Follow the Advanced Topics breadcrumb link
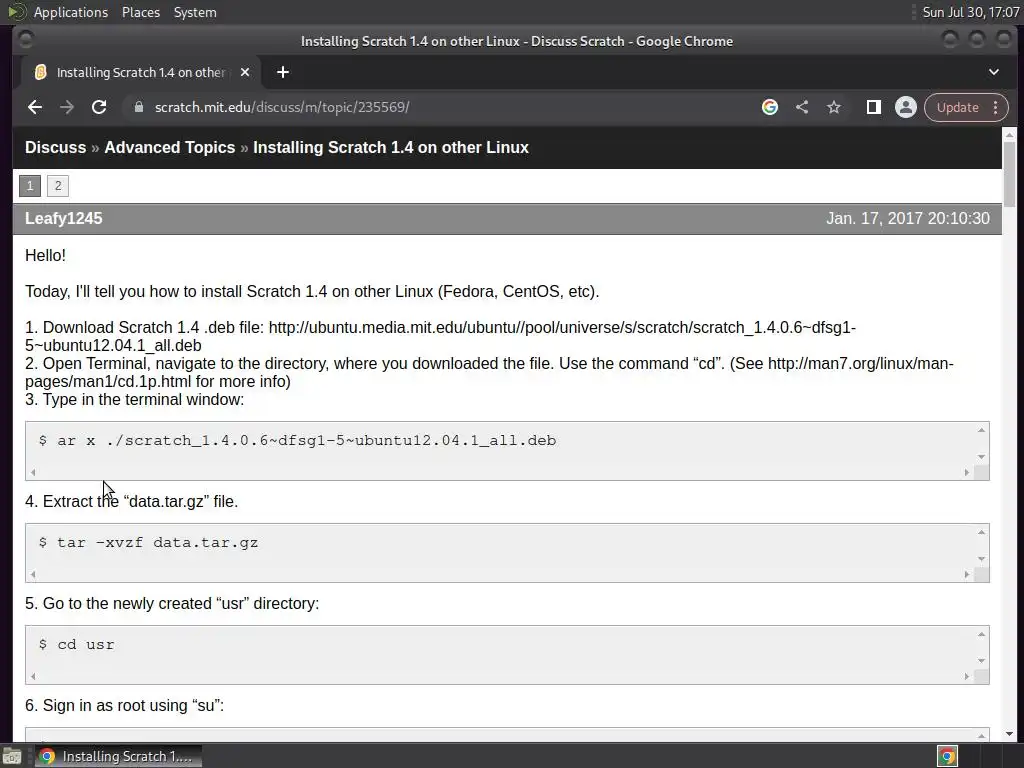The width and height of the screenshot is (1024, 768). click(170, 148)
